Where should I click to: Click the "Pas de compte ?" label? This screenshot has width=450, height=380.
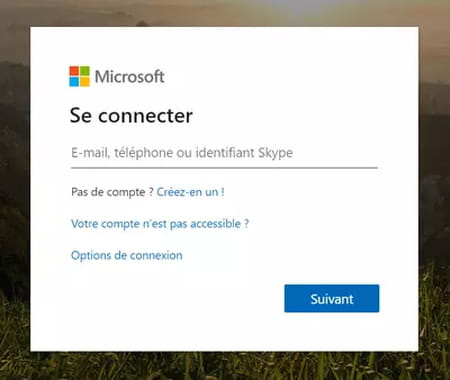[112, 192]
